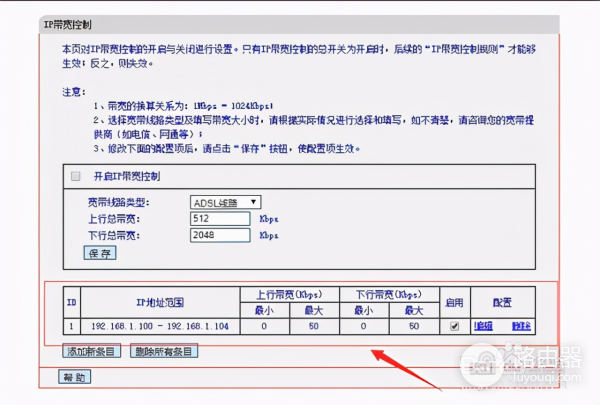Click the 配置 column header
This screenshot has width=600, height=405.
coord(502,302)
